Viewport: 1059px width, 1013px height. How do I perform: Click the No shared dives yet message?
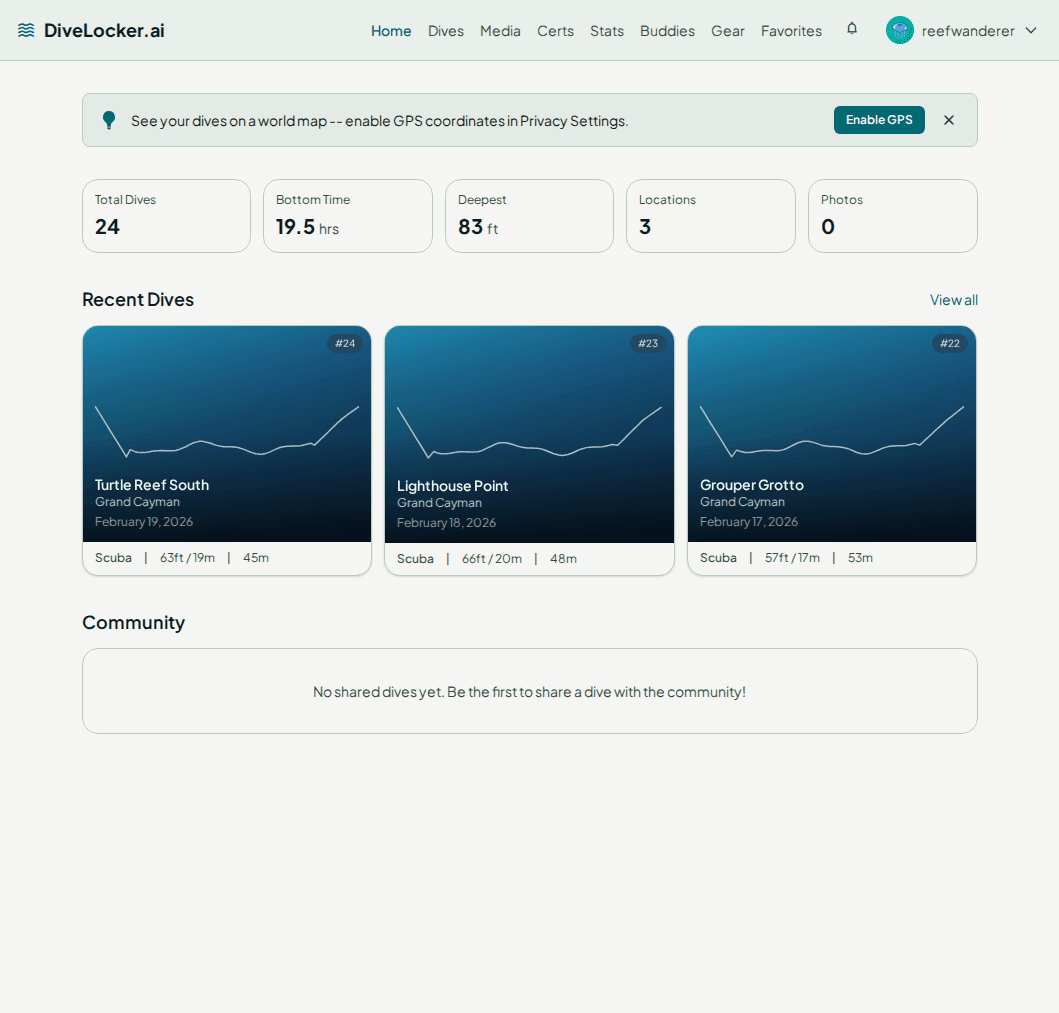(530, 692)
